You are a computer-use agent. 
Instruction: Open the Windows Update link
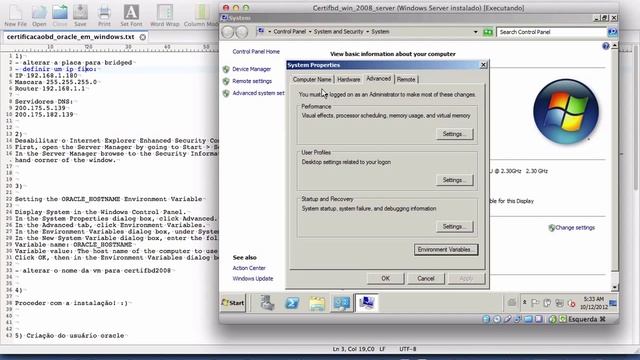[x=253, y=279]
